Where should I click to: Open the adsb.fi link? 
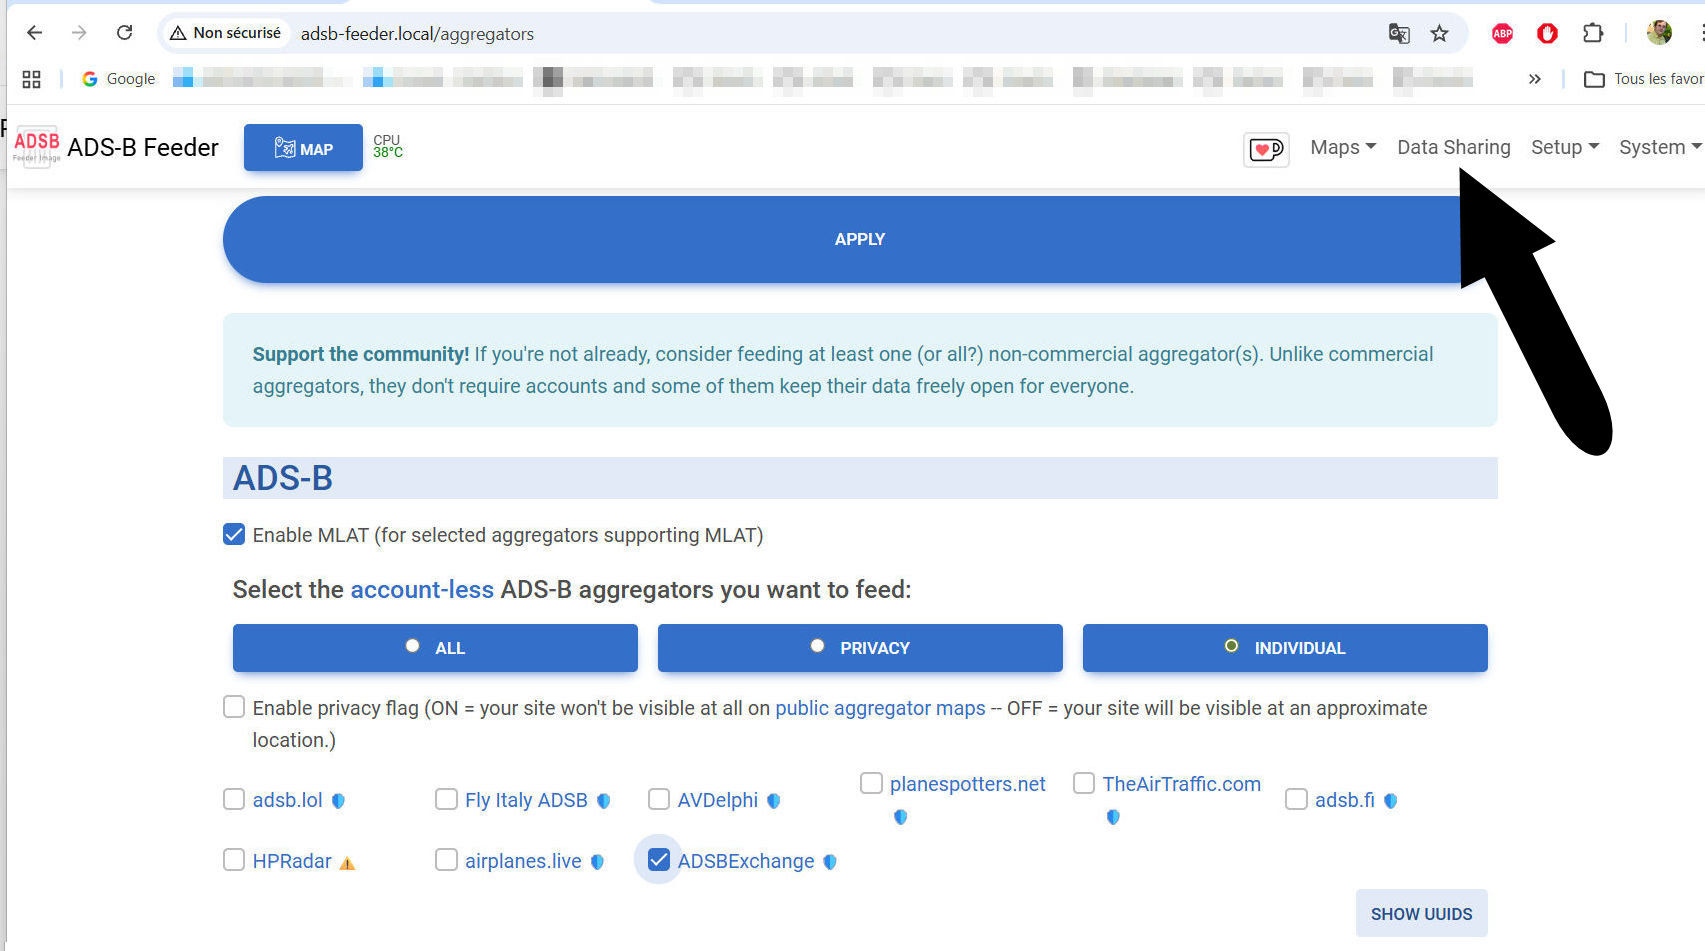tap(1345, 800)
